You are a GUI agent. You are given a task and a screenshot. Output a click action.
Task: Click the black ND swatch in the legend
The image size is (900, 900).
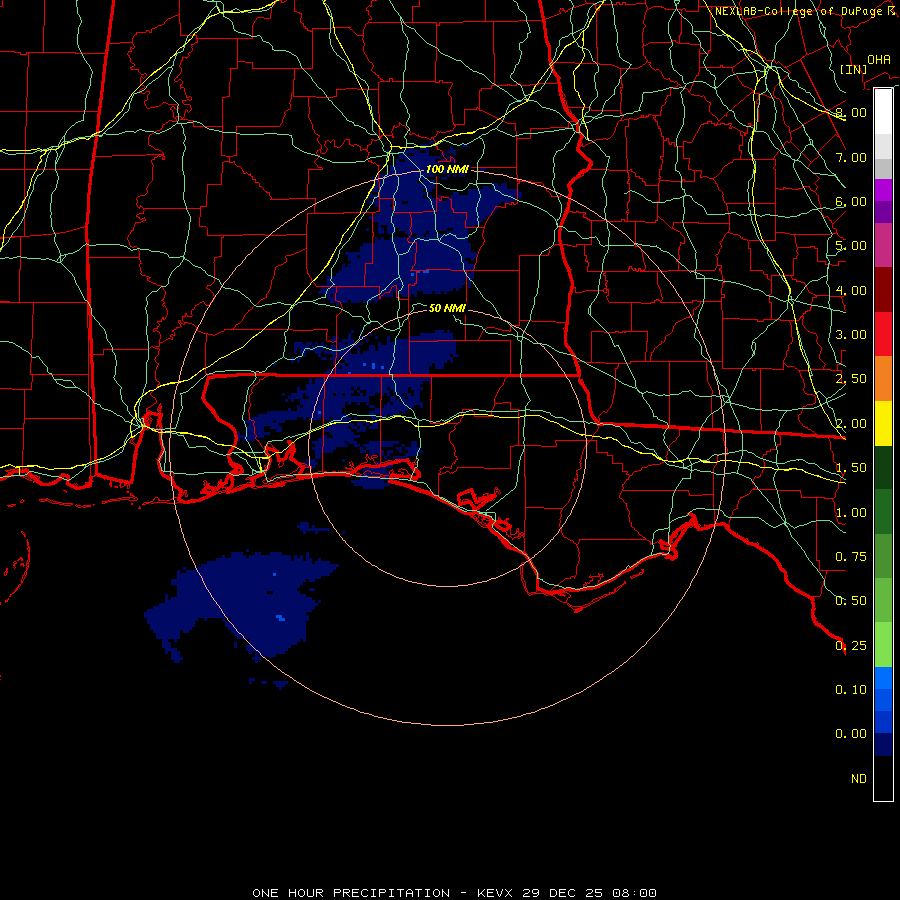[883, 778]
